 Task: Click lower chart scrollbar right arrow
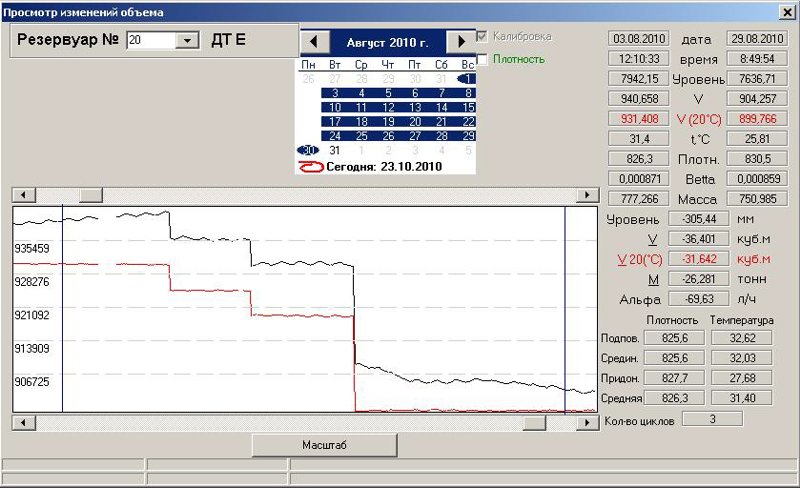tap(587, 423)
